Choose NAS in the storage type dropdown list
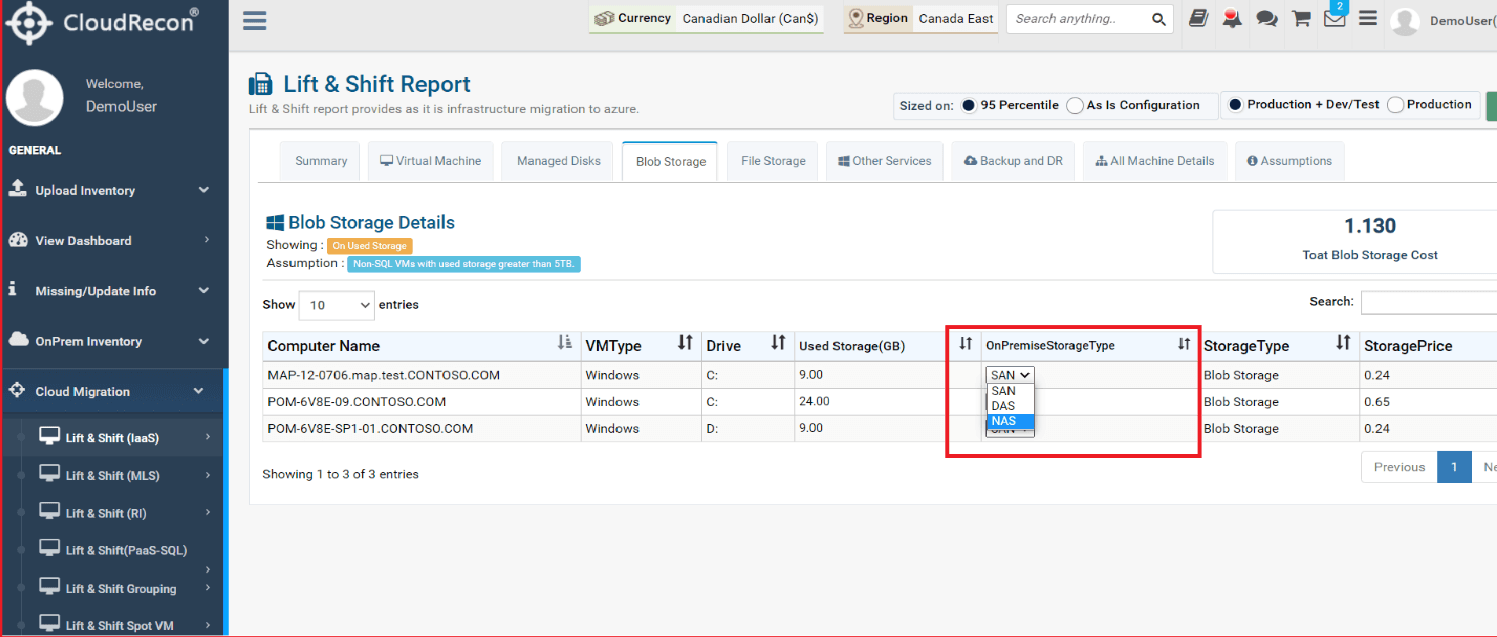The image size is (1497, 637). point(1009,421)
